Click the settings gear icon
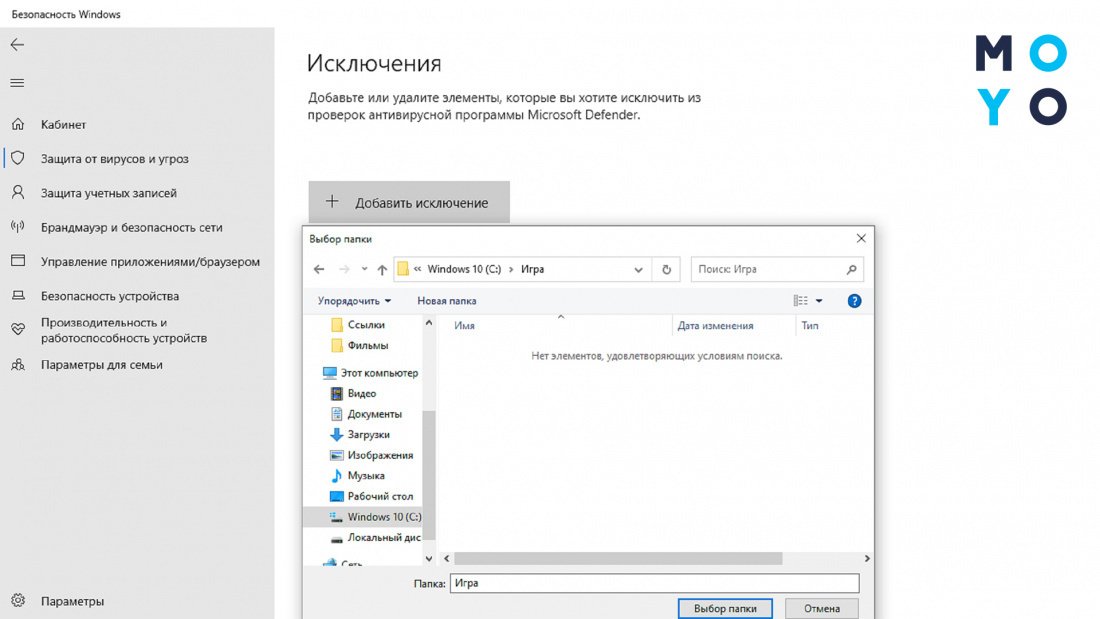1100x619 pixels. (x=18, y=601)
